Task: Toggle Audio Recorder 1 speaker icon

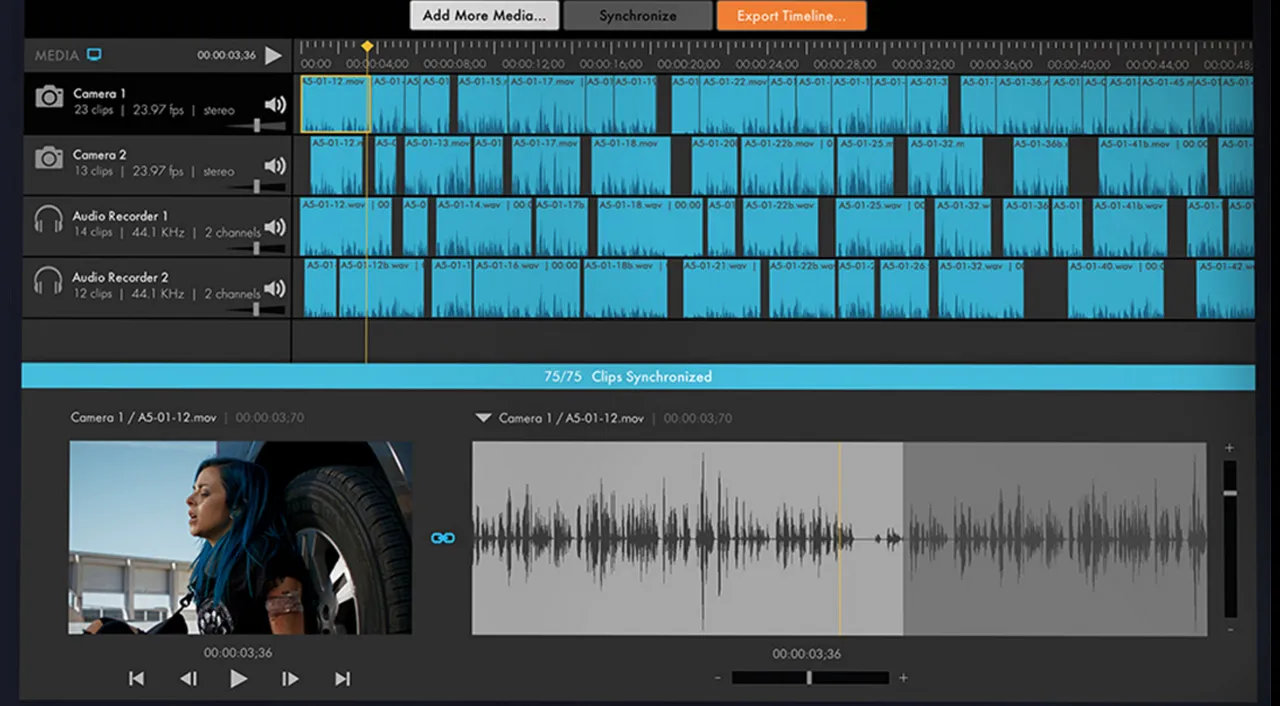Action: point(274,227)
